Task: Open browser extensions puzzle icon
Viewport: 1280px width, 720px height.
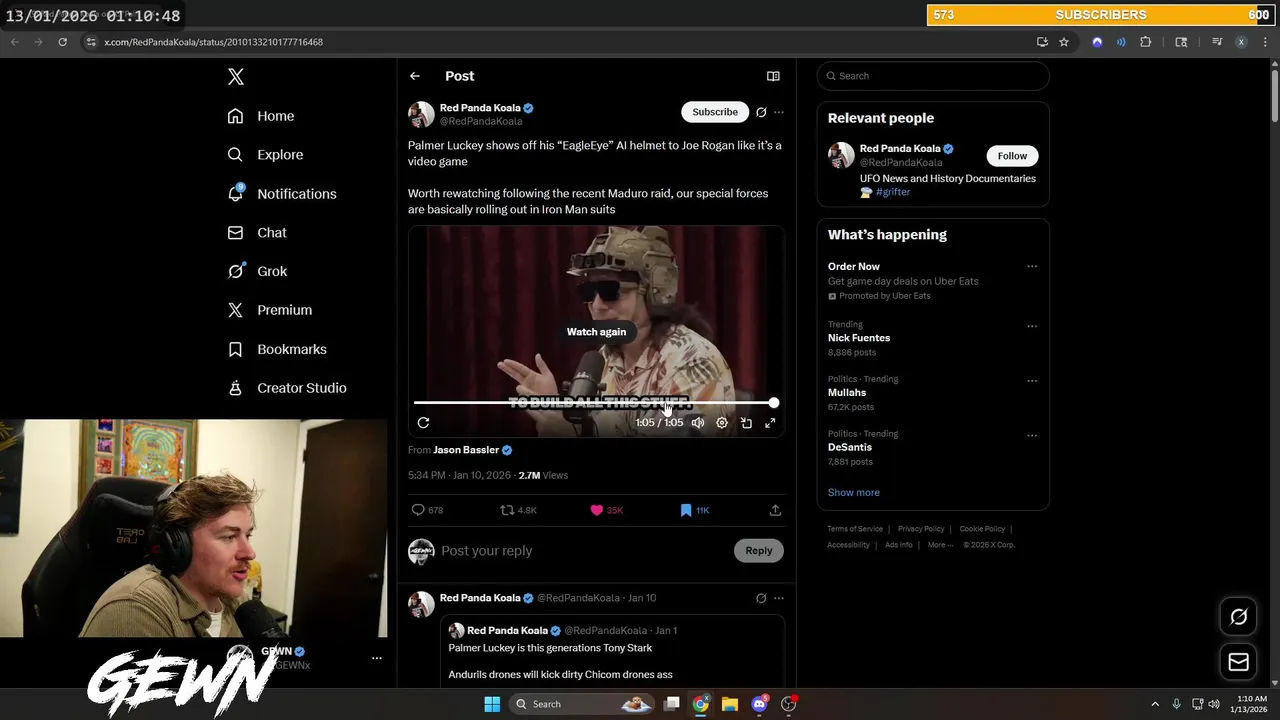Action: [1146, 42]
